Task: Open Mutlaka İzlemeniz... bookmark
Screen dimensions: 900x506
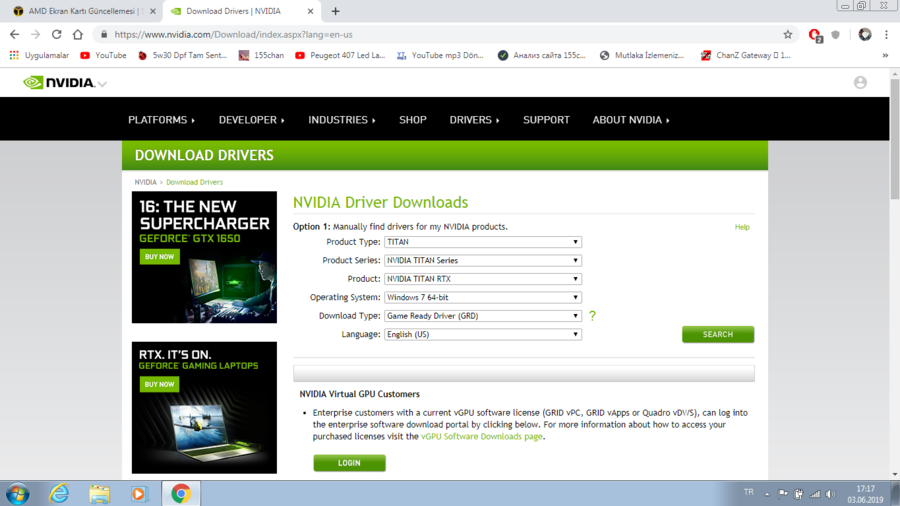Action: coord(642,55)
